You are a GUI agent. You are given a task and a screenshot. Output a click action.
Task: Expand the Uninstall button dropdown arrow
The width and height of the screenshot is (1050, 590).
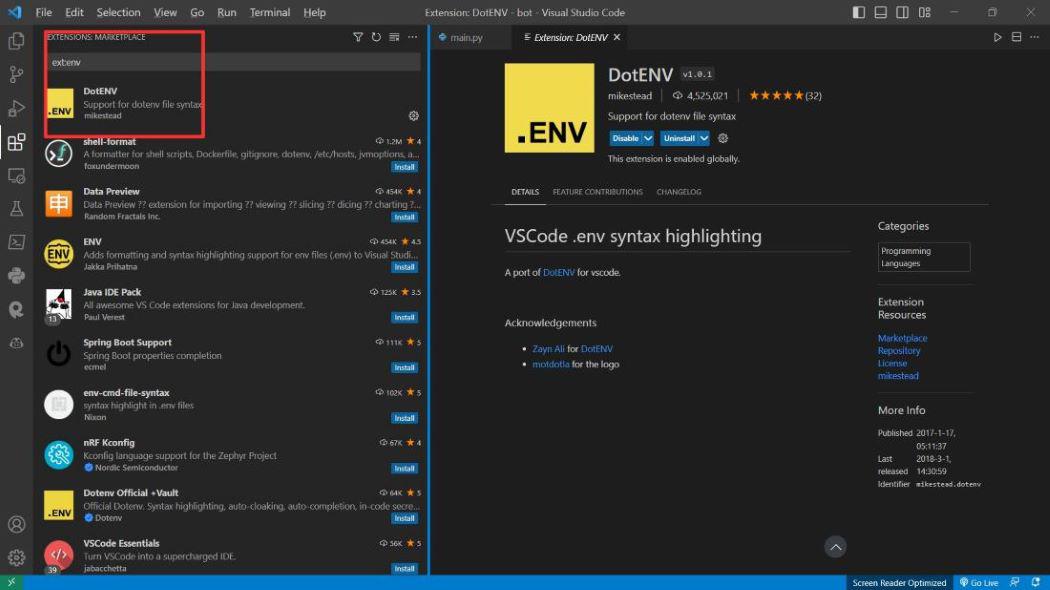pos(704,138)
